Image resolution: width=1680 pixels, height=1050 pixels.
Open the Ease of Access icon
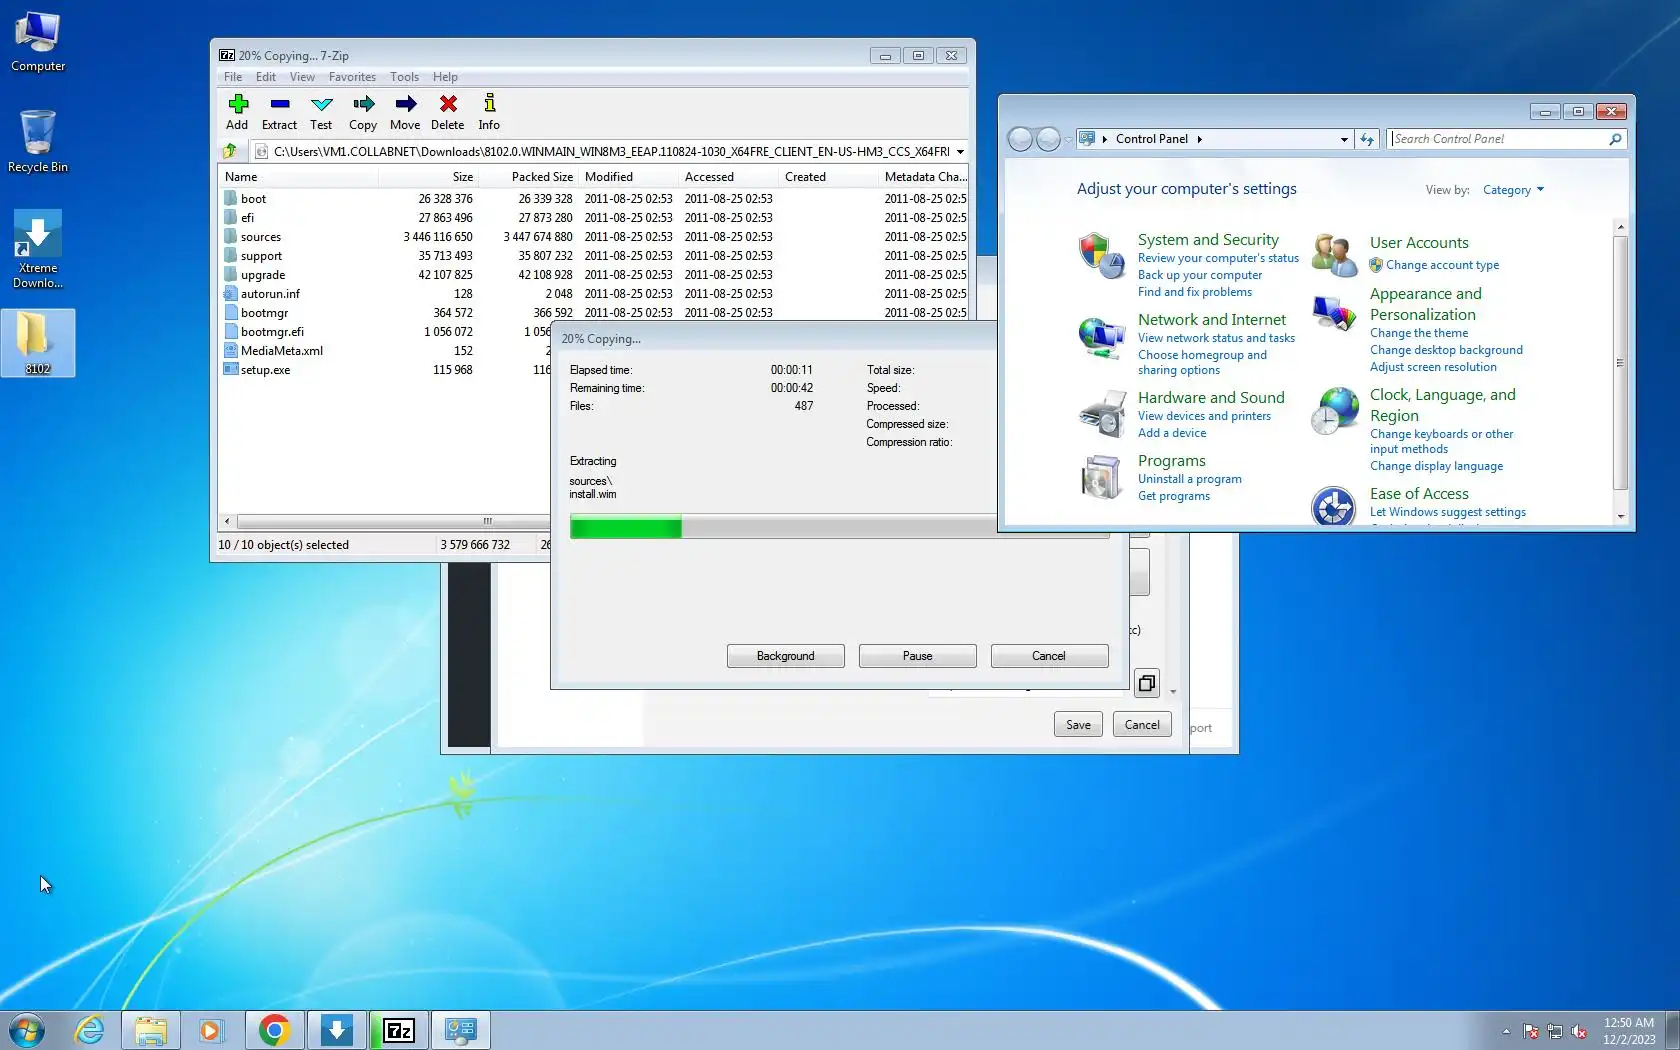[1333, 506]
